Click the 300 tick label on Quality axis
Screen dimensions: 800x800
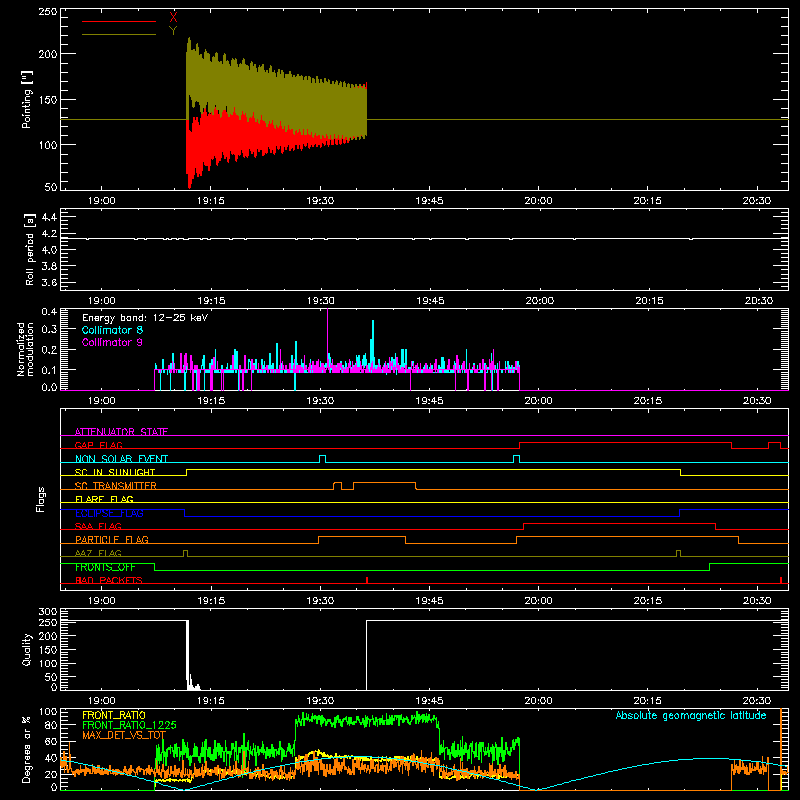coord(48,611)
